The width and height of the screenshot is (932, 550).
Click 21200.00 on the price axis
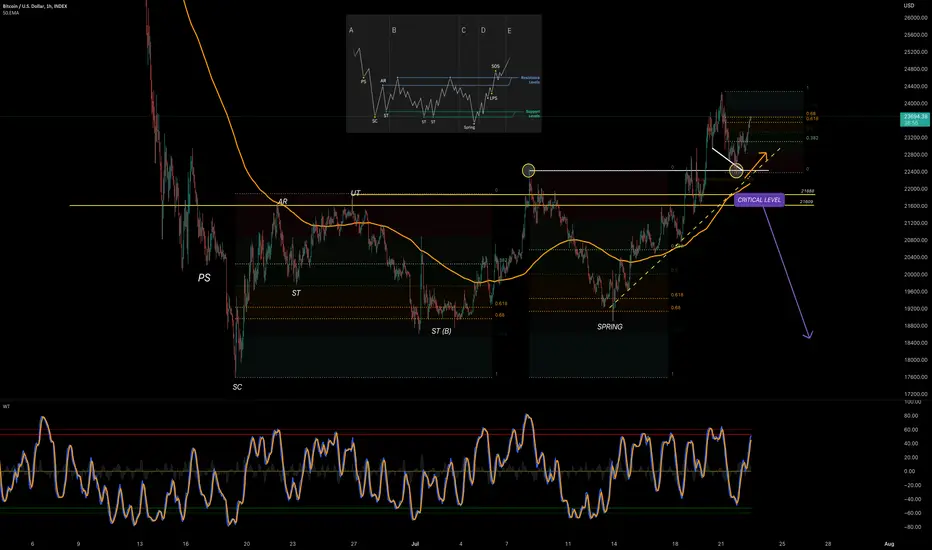coord(916,223)
